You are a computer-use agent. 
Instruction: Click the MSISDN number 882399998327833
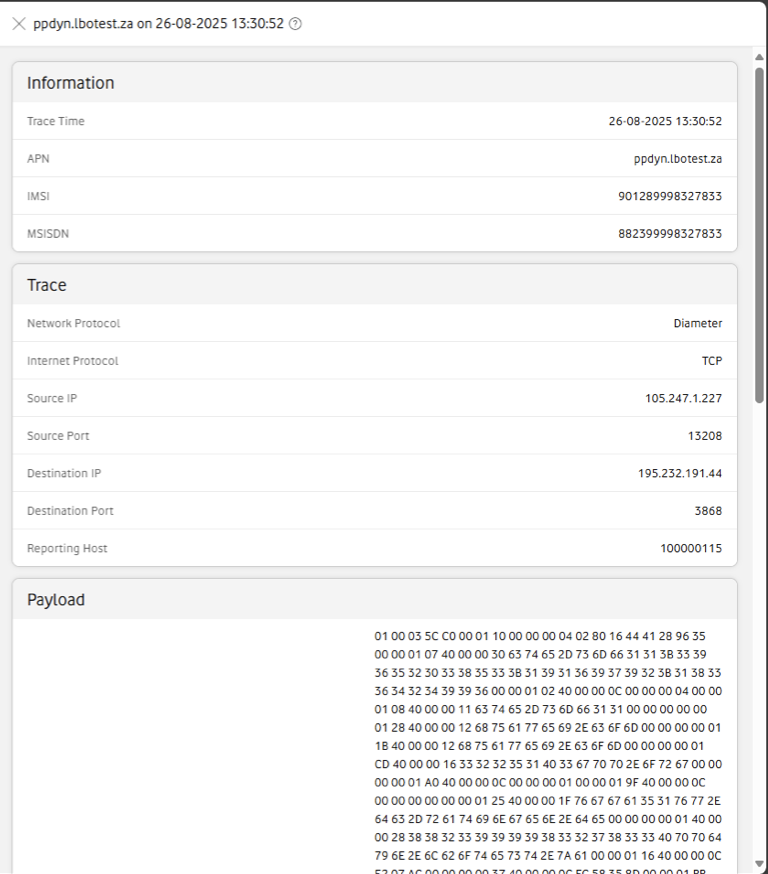(669, 233)
